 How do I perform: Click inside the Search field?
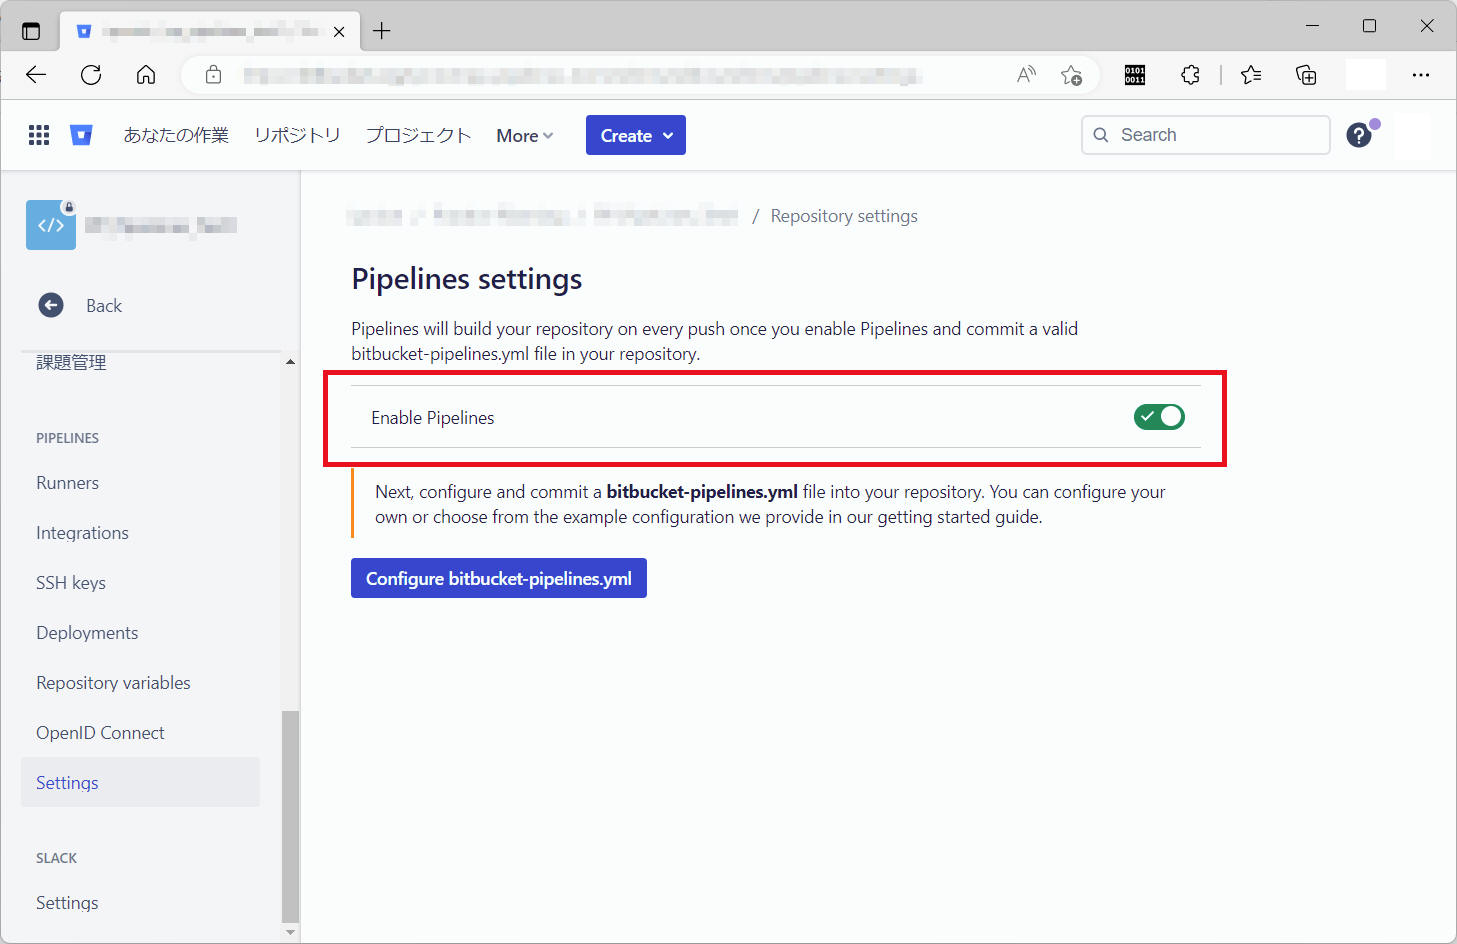[x=1205, y=134]
